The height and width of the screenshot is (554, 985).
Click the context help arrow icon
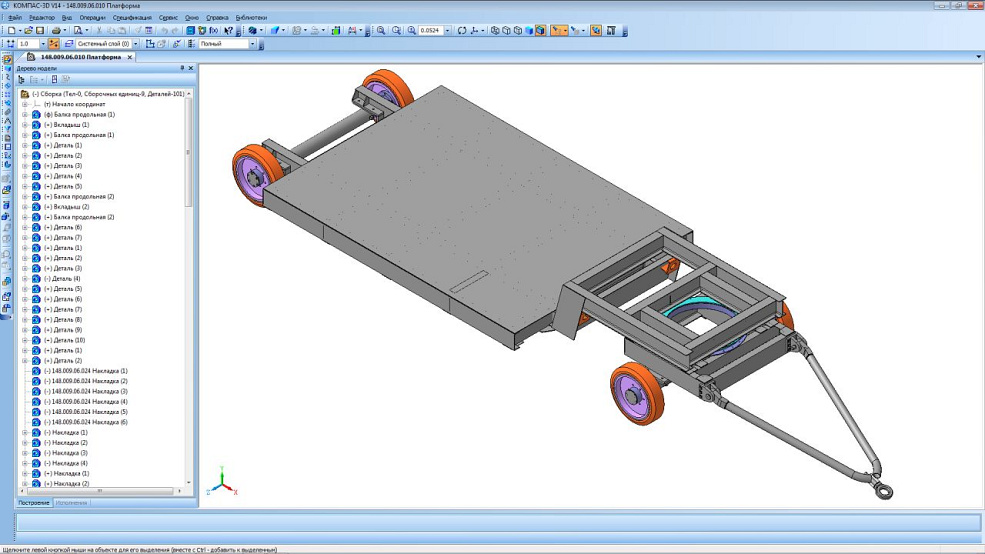click(x=229, y=31)
